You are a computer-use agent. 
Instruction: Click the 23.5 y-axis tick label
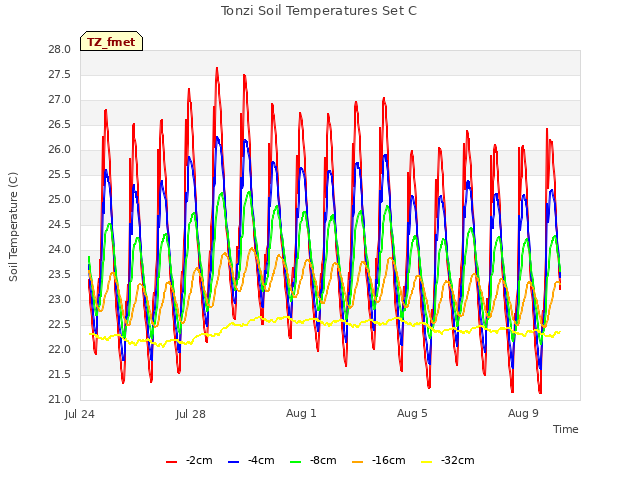coord(60,275)
